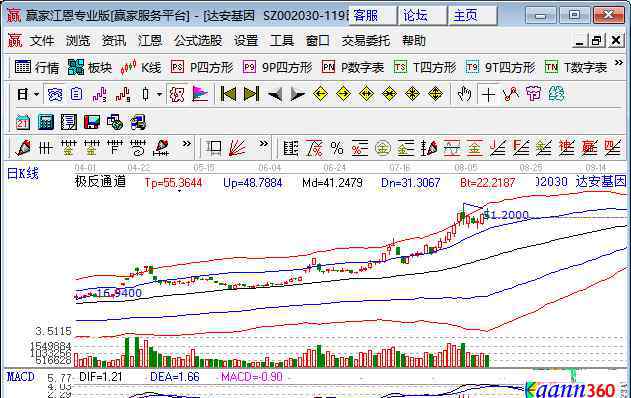The height and width of the screenshot is (398, 631).
Task: Open the 浏览 menu
Action: click(x=78, y=41)
